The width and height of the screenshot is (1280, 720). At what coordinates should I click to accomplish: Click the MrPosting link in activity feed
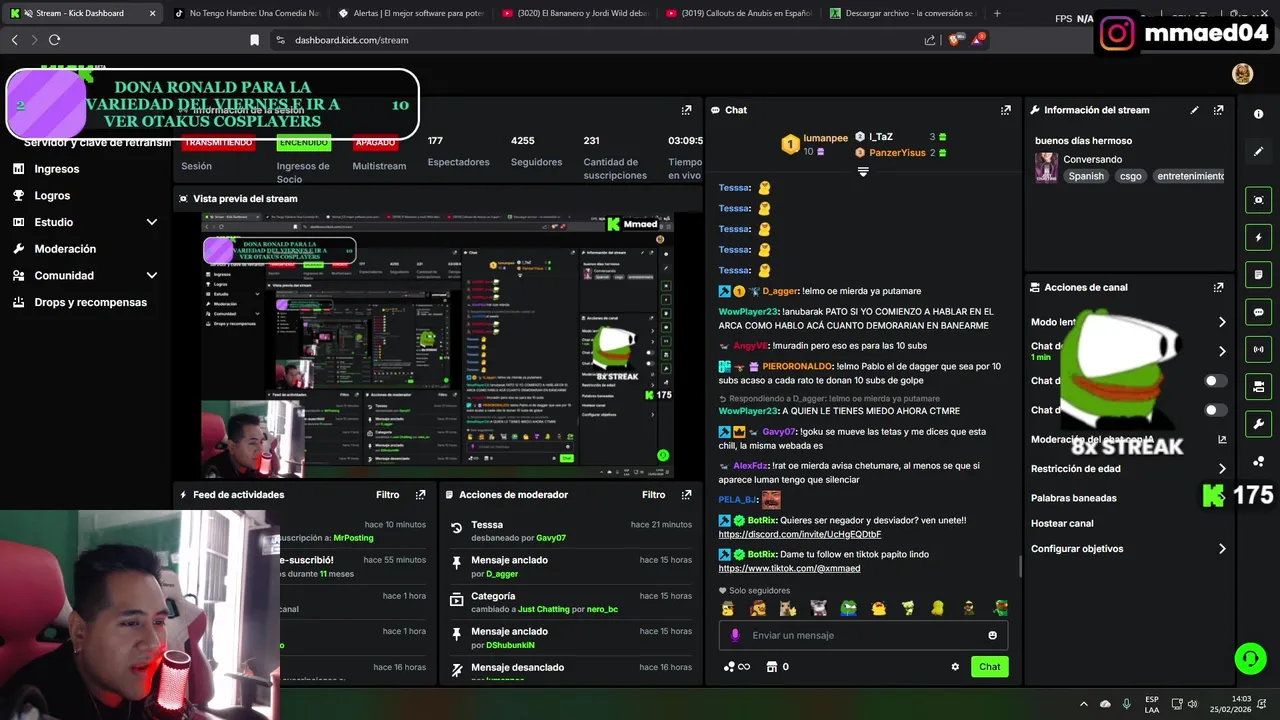[x=353, y=538]
